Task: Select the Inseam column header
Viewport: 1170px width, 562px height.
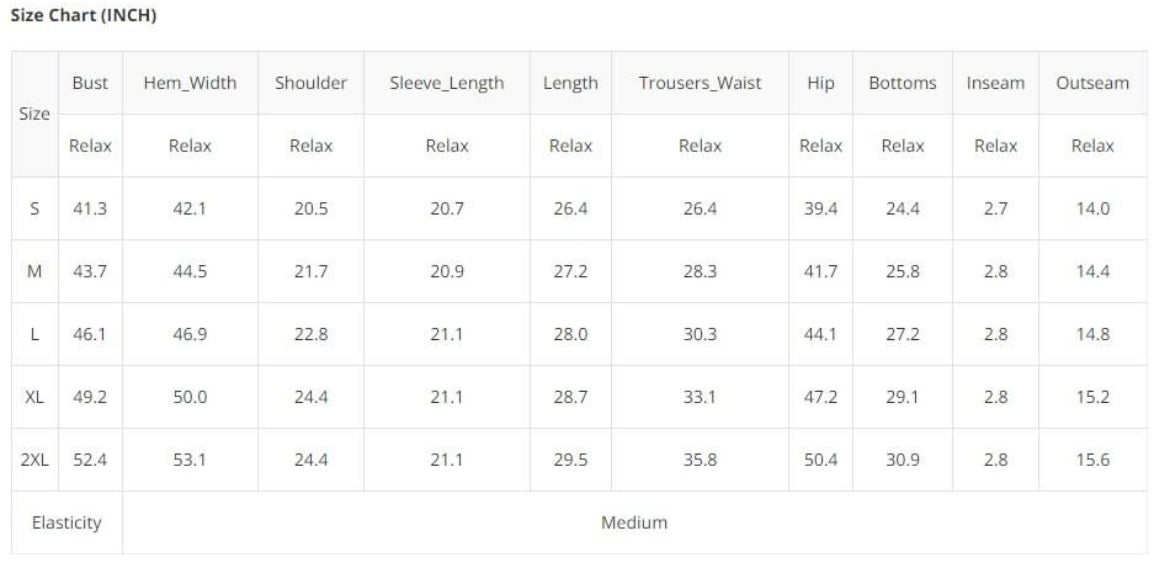Action: coord(995,83)
